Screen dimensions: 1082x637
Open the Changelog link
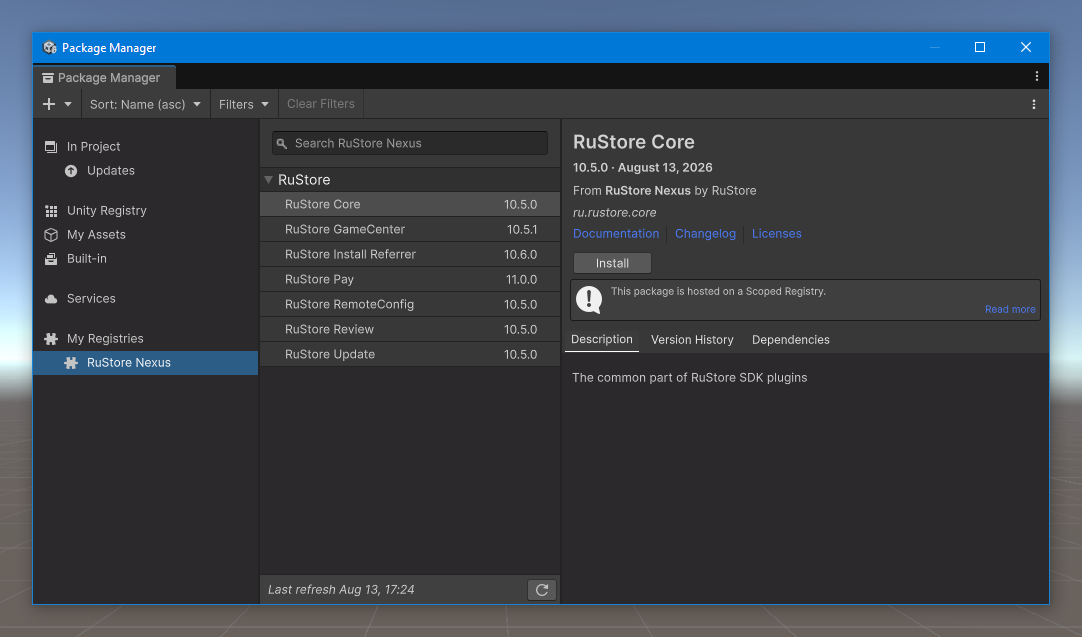click(x=705, y=233)
